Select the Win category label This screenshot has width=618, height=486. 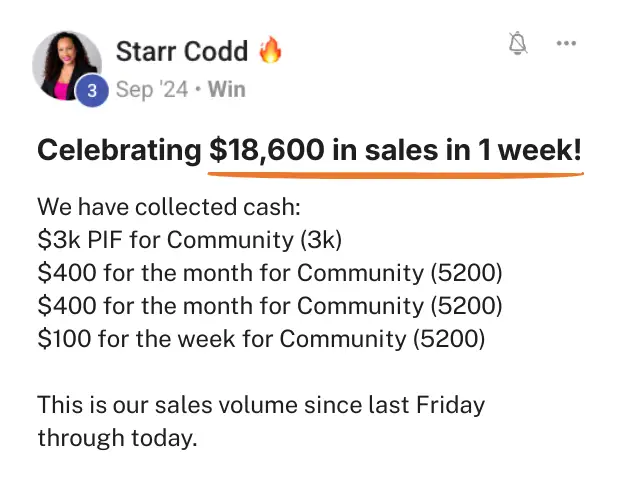226,90
